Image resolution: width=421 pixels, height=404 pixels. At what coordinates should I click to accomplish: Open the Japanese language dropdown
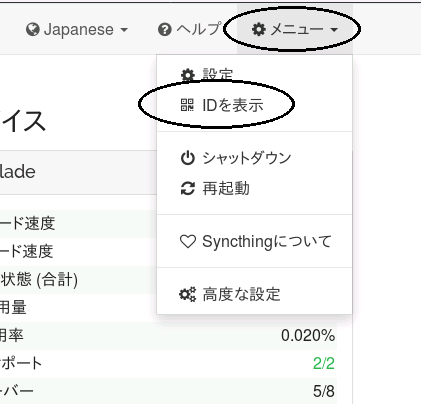[x=77, y=29]
